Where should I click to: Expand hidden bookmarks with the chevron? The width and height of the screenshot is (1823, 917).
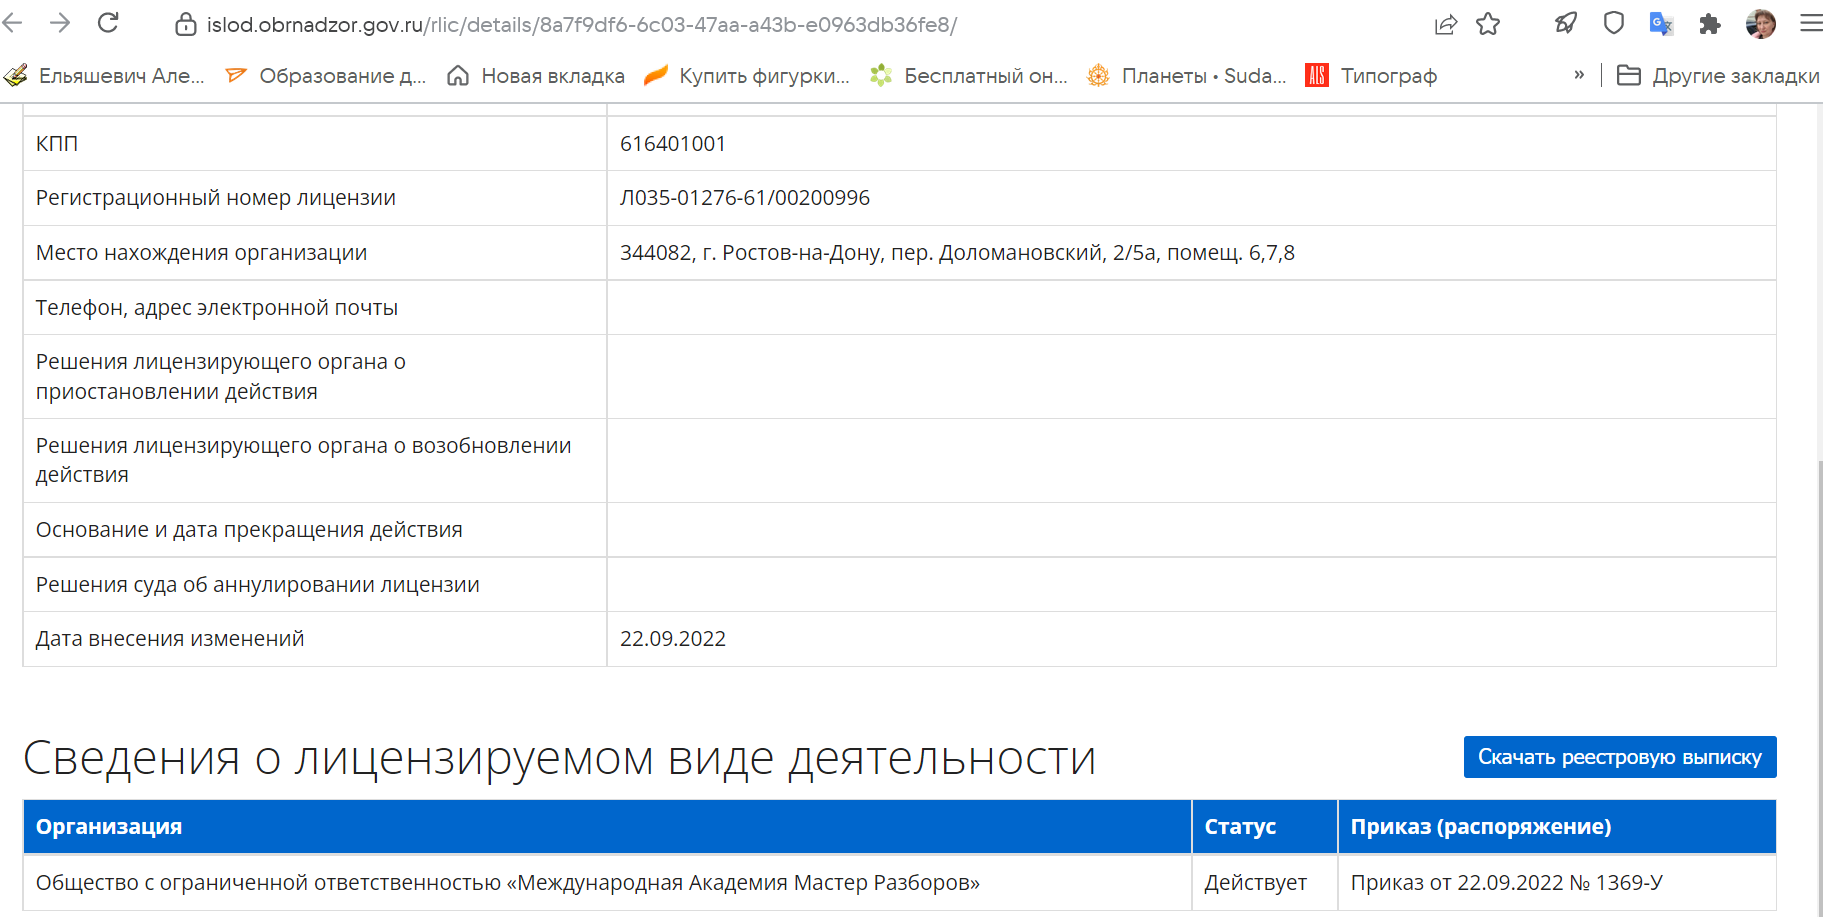click(1579, 74)
